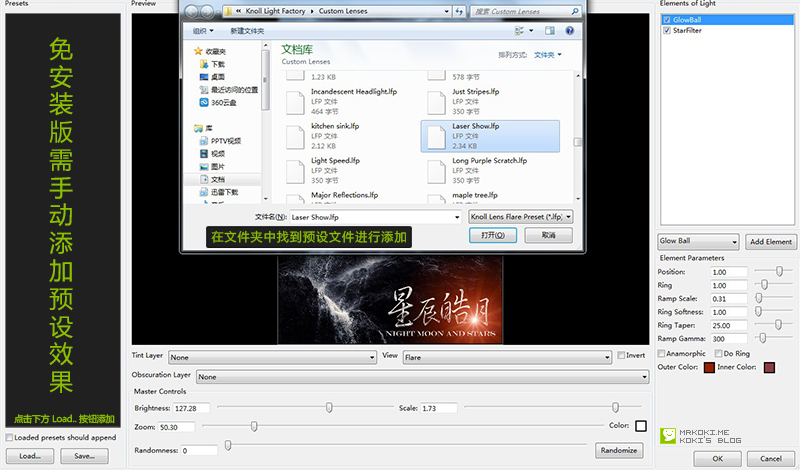Expand the file name history dropdown
The image size is (800, 470).
(x=457, y=217)
